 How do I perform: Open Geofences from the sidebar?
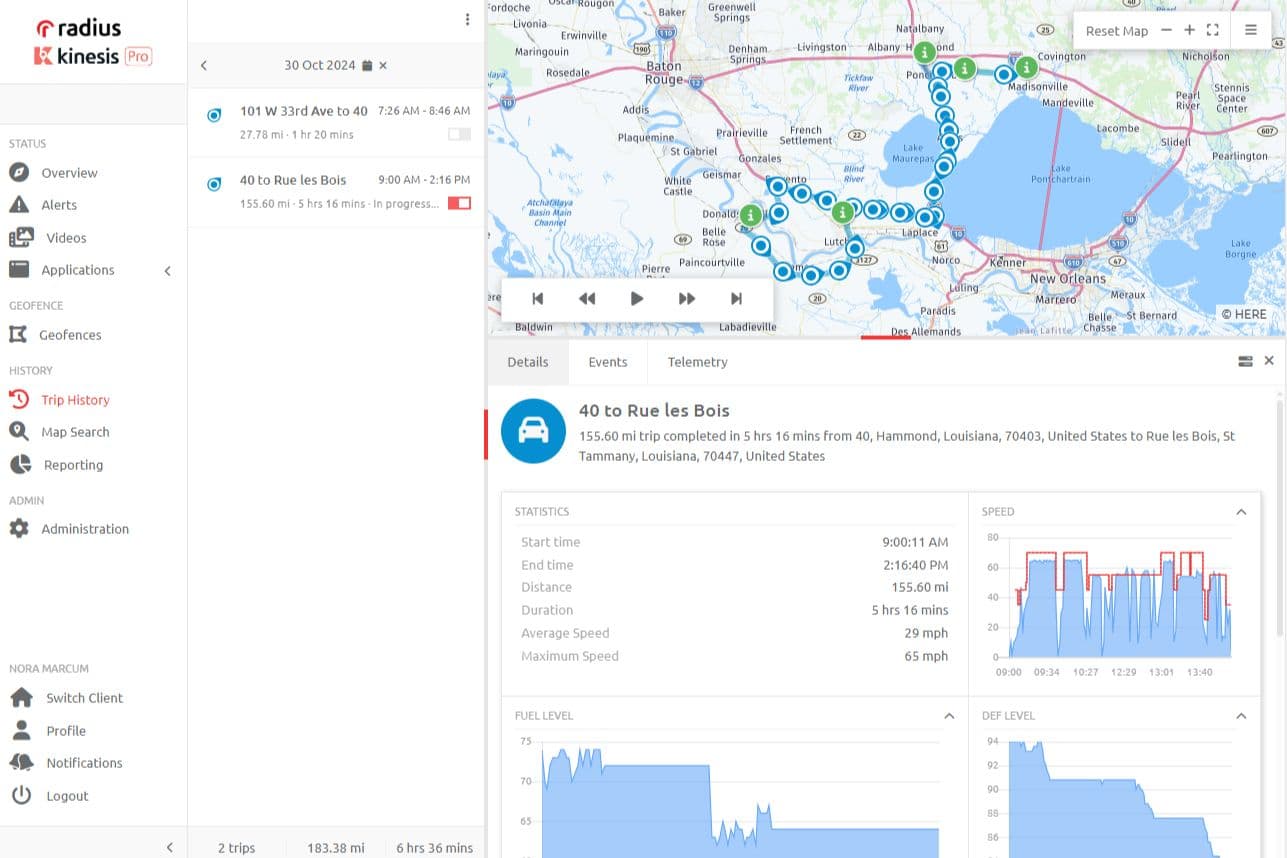[x=70, y=335]
